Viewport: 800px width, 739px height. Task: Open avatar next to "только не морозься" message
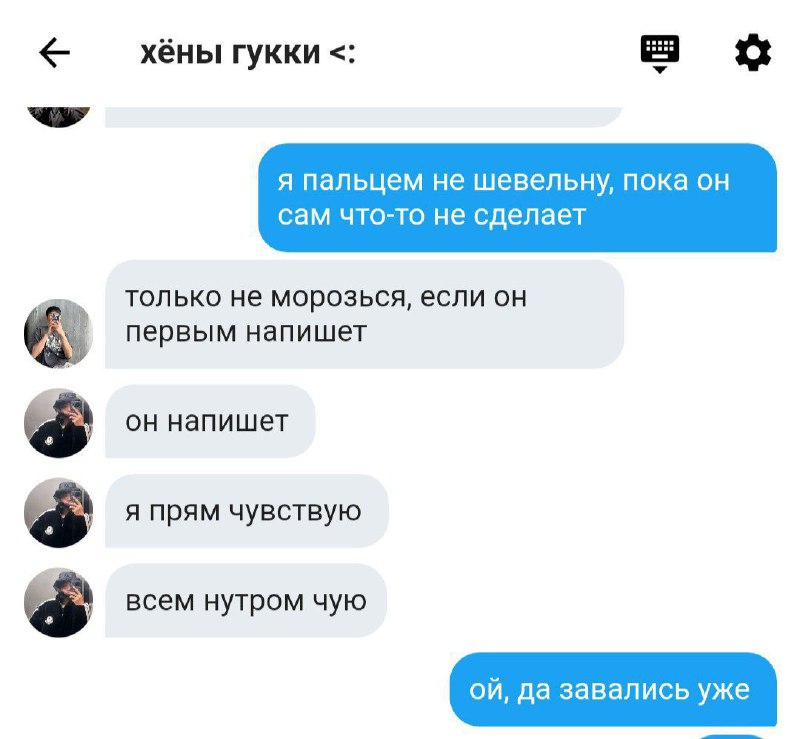tap(58, 333)
